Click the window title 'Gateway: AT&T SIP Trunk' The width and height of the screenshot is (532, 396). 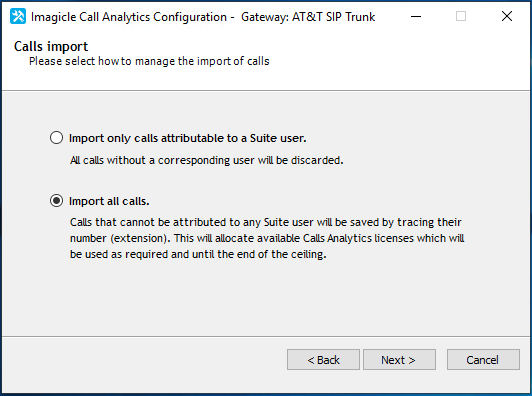tap(308, 17)
